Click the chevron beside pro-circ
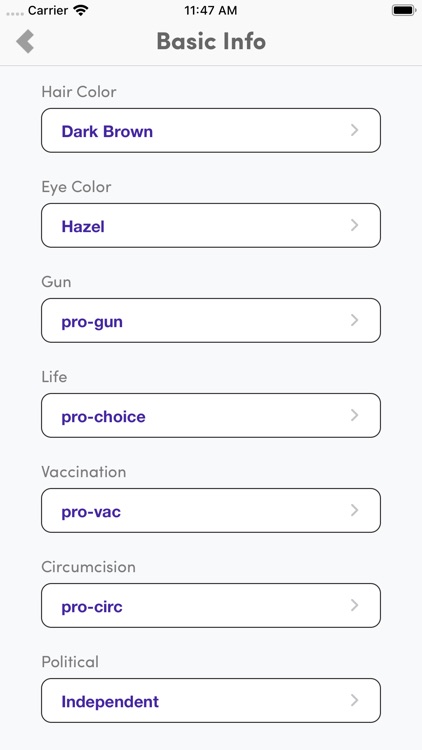Viewport: 422px width, 750px height. (355, 606)
